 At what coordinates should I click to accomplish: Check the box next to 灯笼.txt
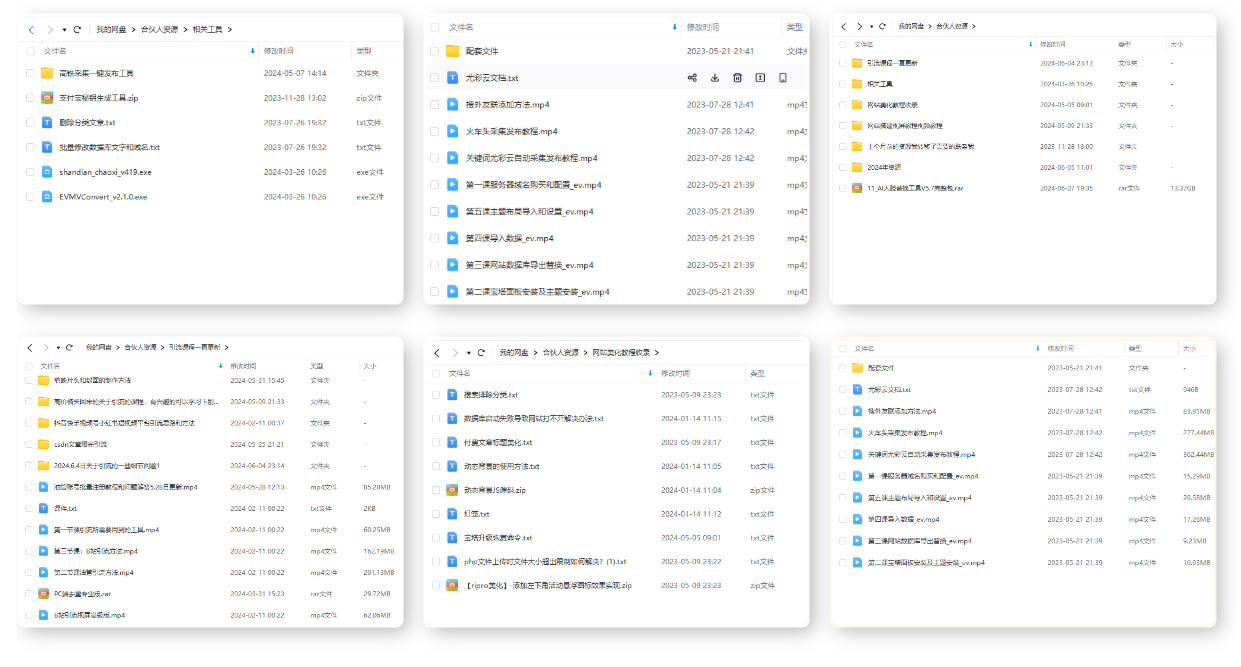coord(436,514)
